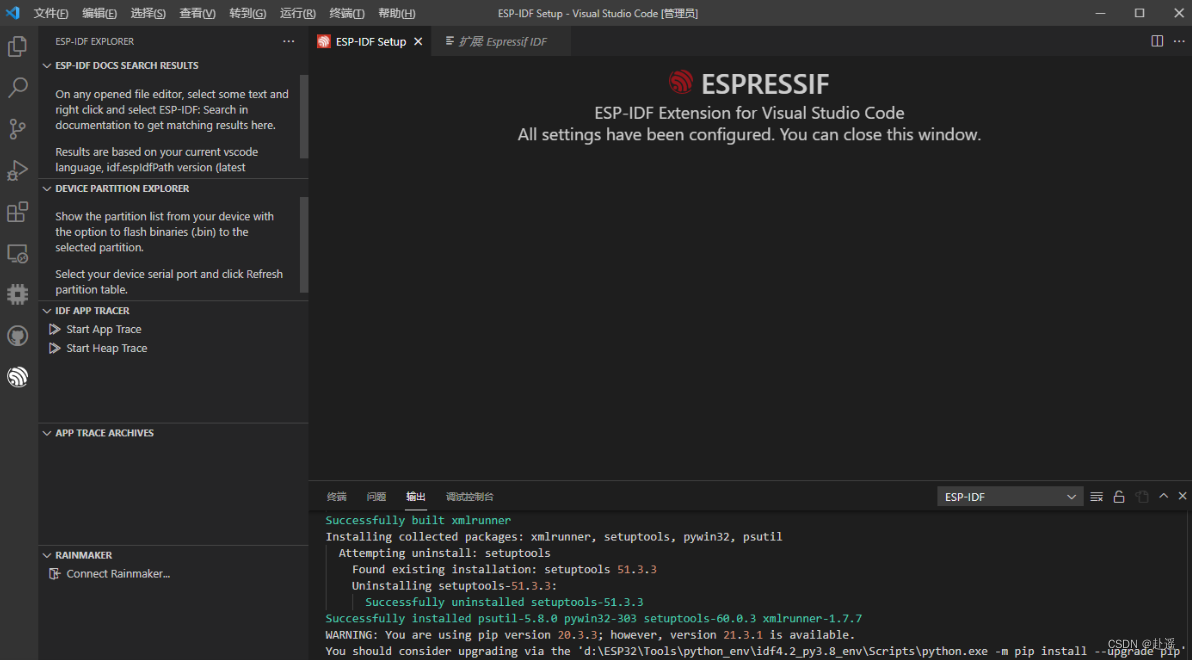Open the 选择(S) menu
The image size is (1192, 660).
[148, 14]
